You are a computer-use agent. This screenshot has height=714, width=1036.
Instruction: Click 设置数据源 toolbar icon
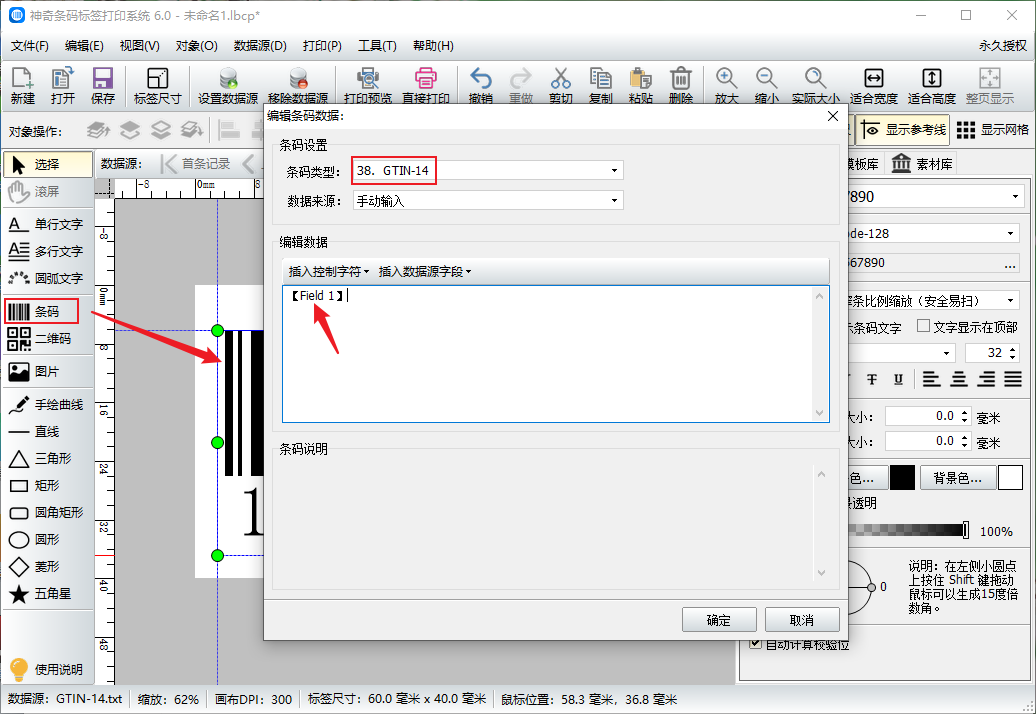click(x=228, y=85)
